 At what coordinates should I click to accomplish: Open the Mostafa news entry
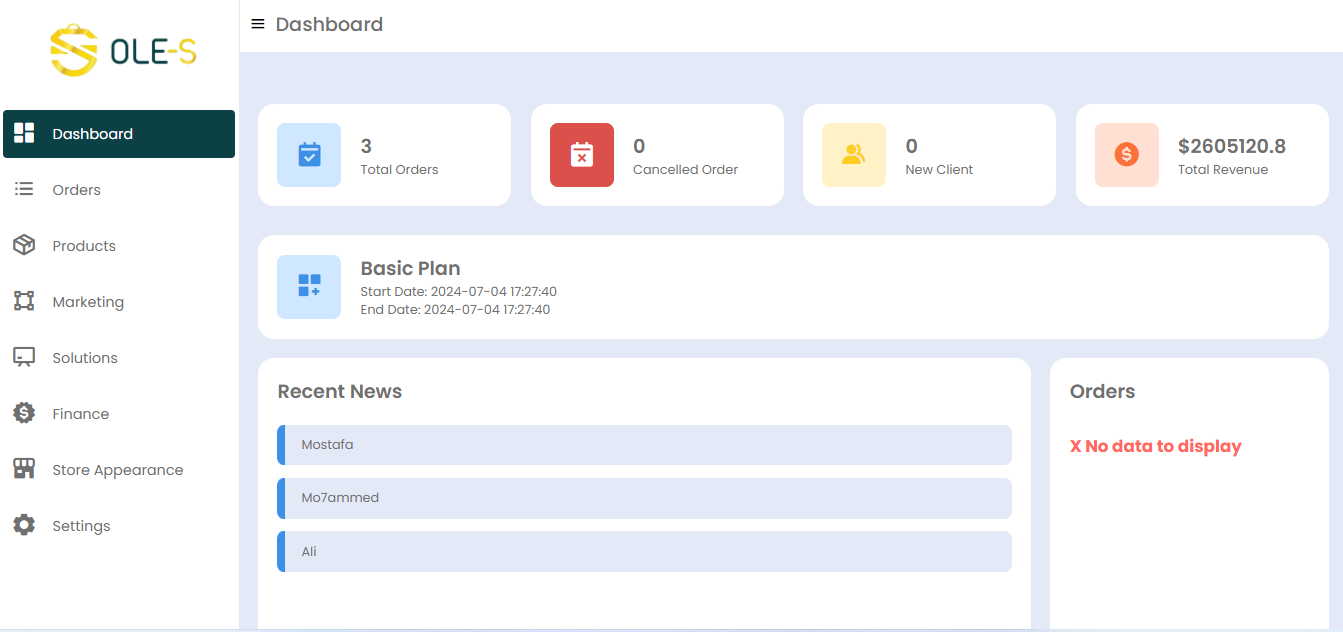[x=644, y=445]
